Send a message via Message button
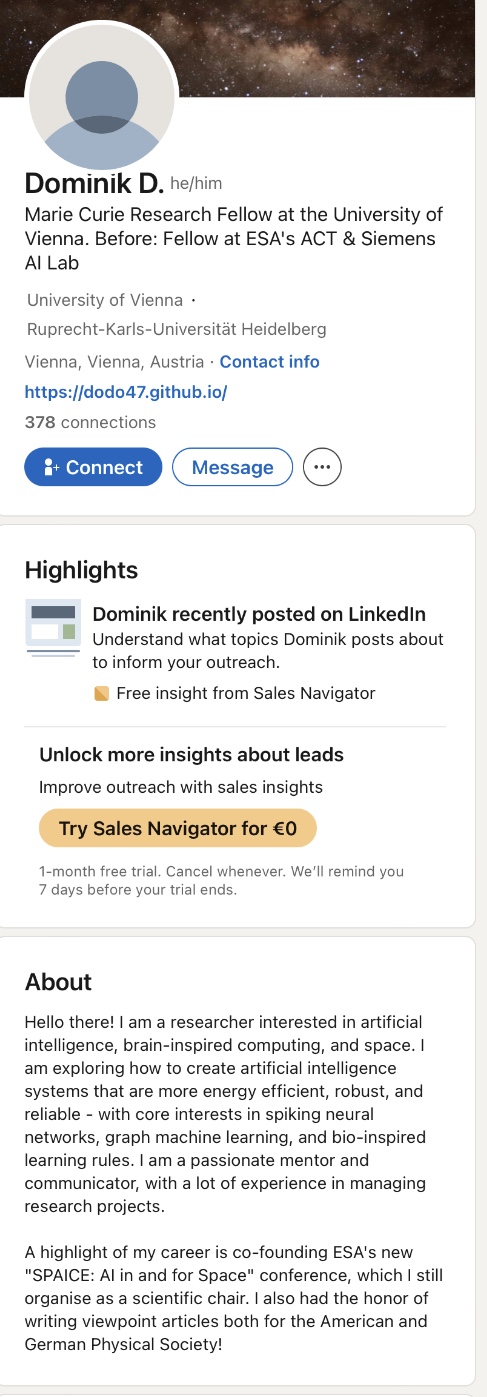The width and height of the screenshot is (487, 1397). (x=232, y=467)
